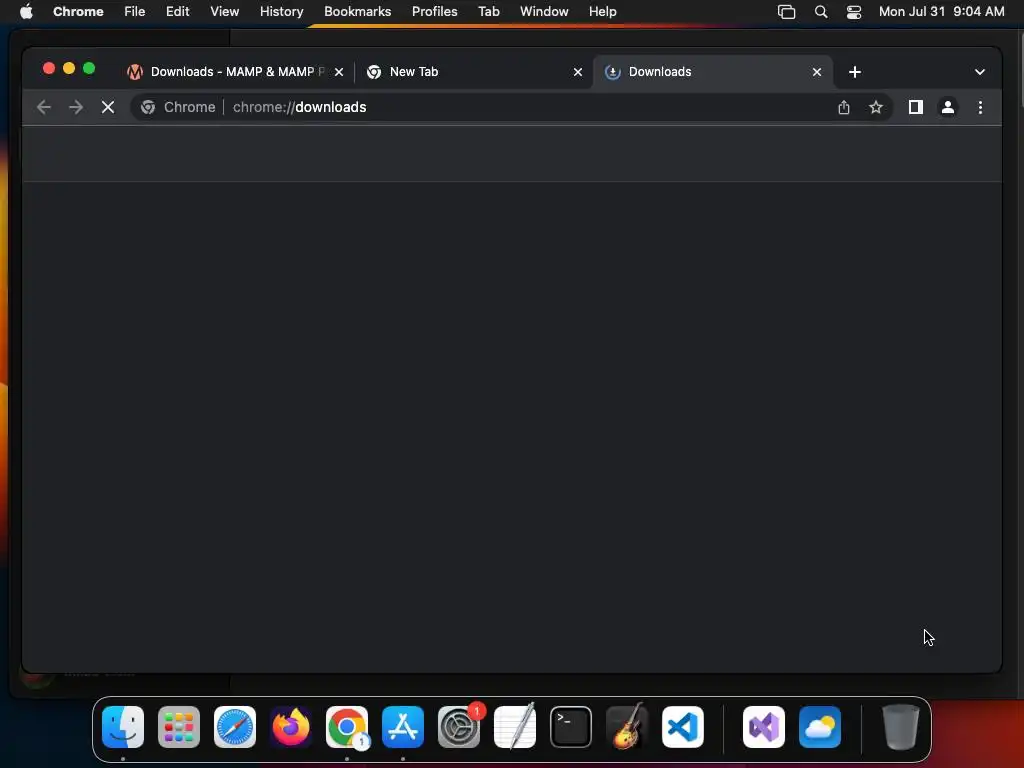1024x768 pixels.
Task: Open Stage Manager windows icon in menu bar
Action: pyautogui.click(x=786, y=12)
